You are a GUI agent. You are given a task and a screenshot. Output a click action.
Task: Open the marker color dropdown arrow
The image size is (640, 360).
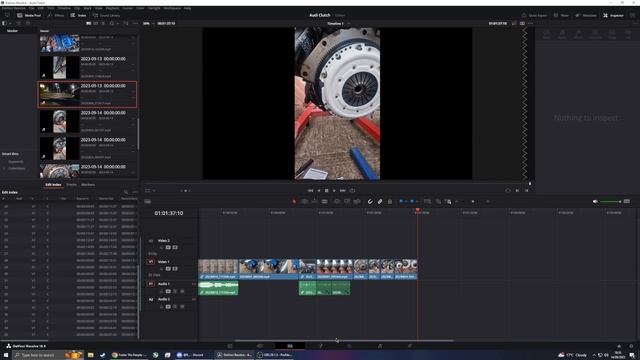tap(417, 201)
